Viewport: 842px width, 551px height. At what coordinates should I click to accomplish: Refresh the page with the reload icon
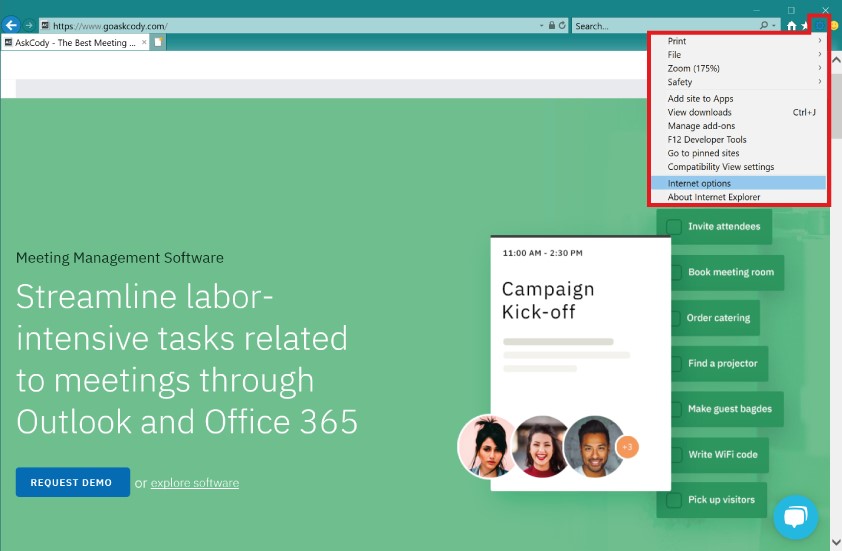(562, 25)
